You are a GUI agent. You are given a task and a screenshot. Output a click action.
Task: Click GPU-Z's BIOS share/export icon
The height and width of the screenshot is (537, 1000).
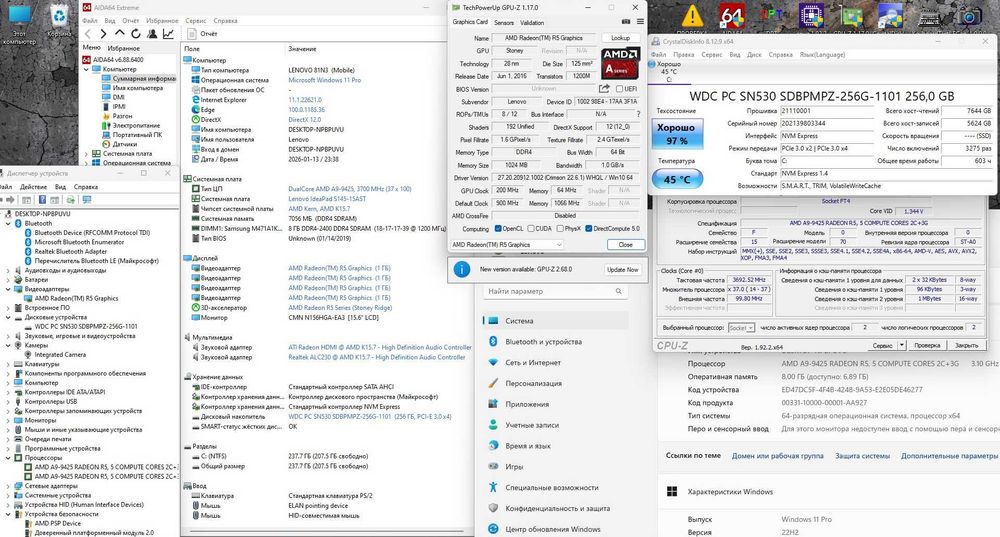coord(604,89)
